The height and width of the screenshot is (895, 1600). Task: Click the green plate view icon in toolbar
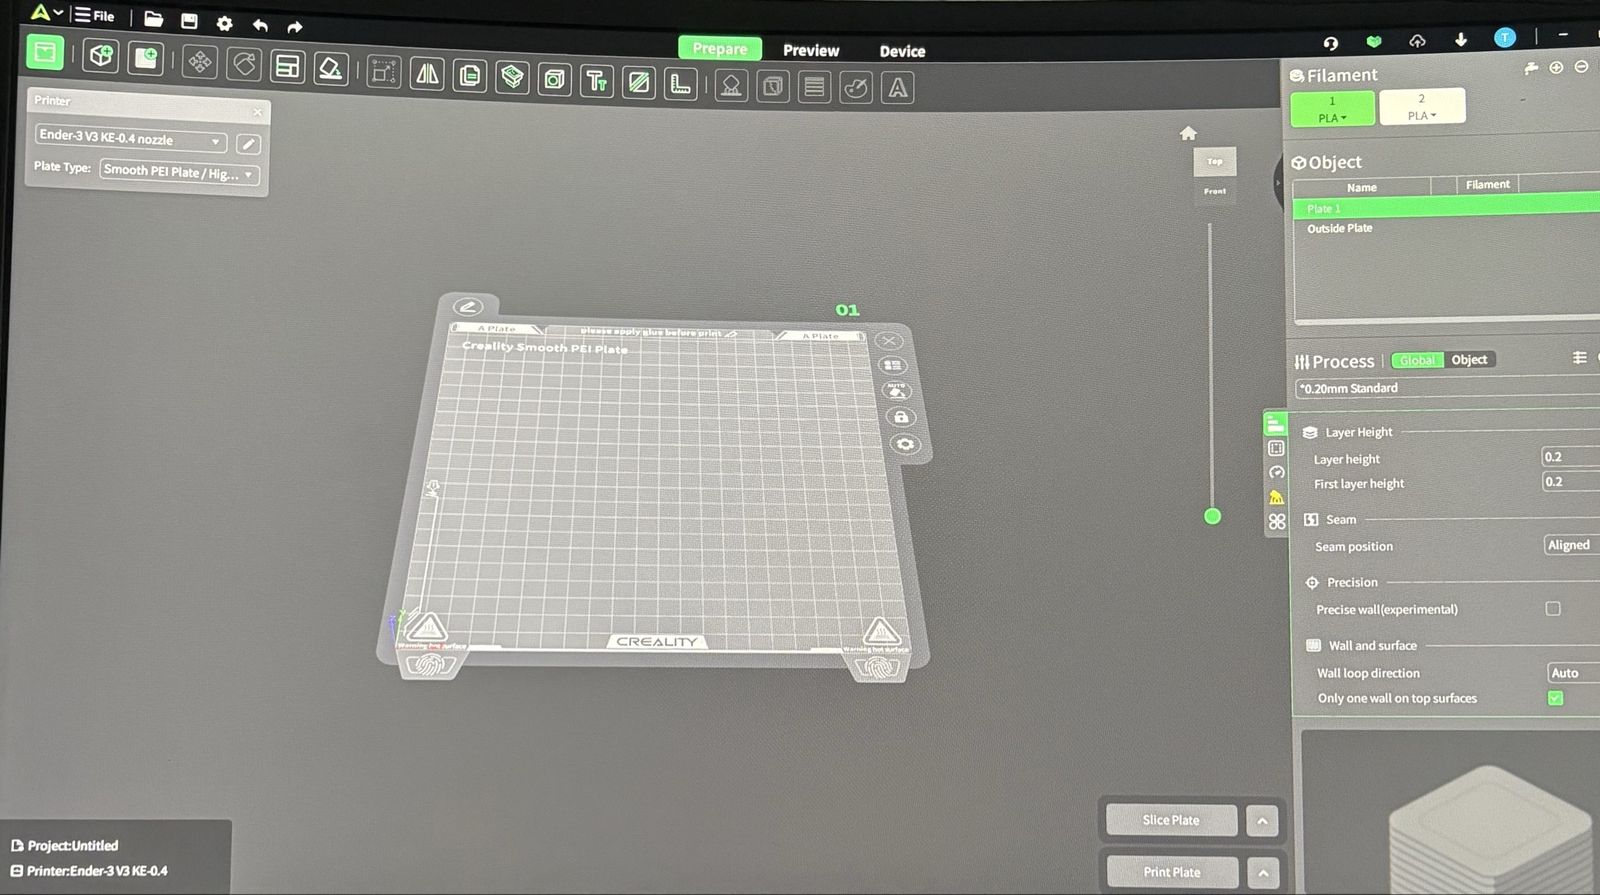(45, 52)
